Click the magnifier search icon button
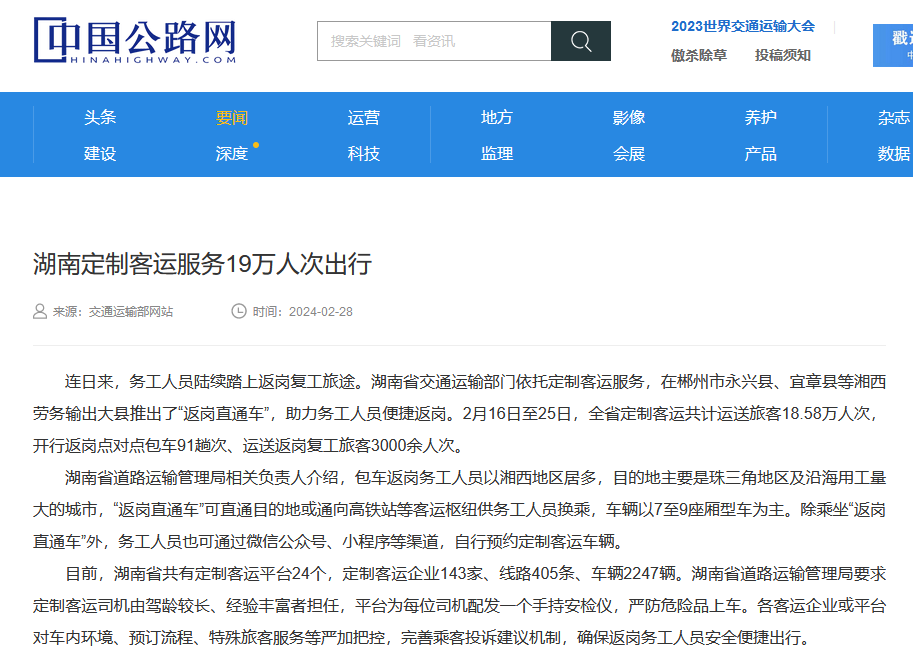Image resolution: width=913 pixels, height=657 pixels. click(581, 41)
